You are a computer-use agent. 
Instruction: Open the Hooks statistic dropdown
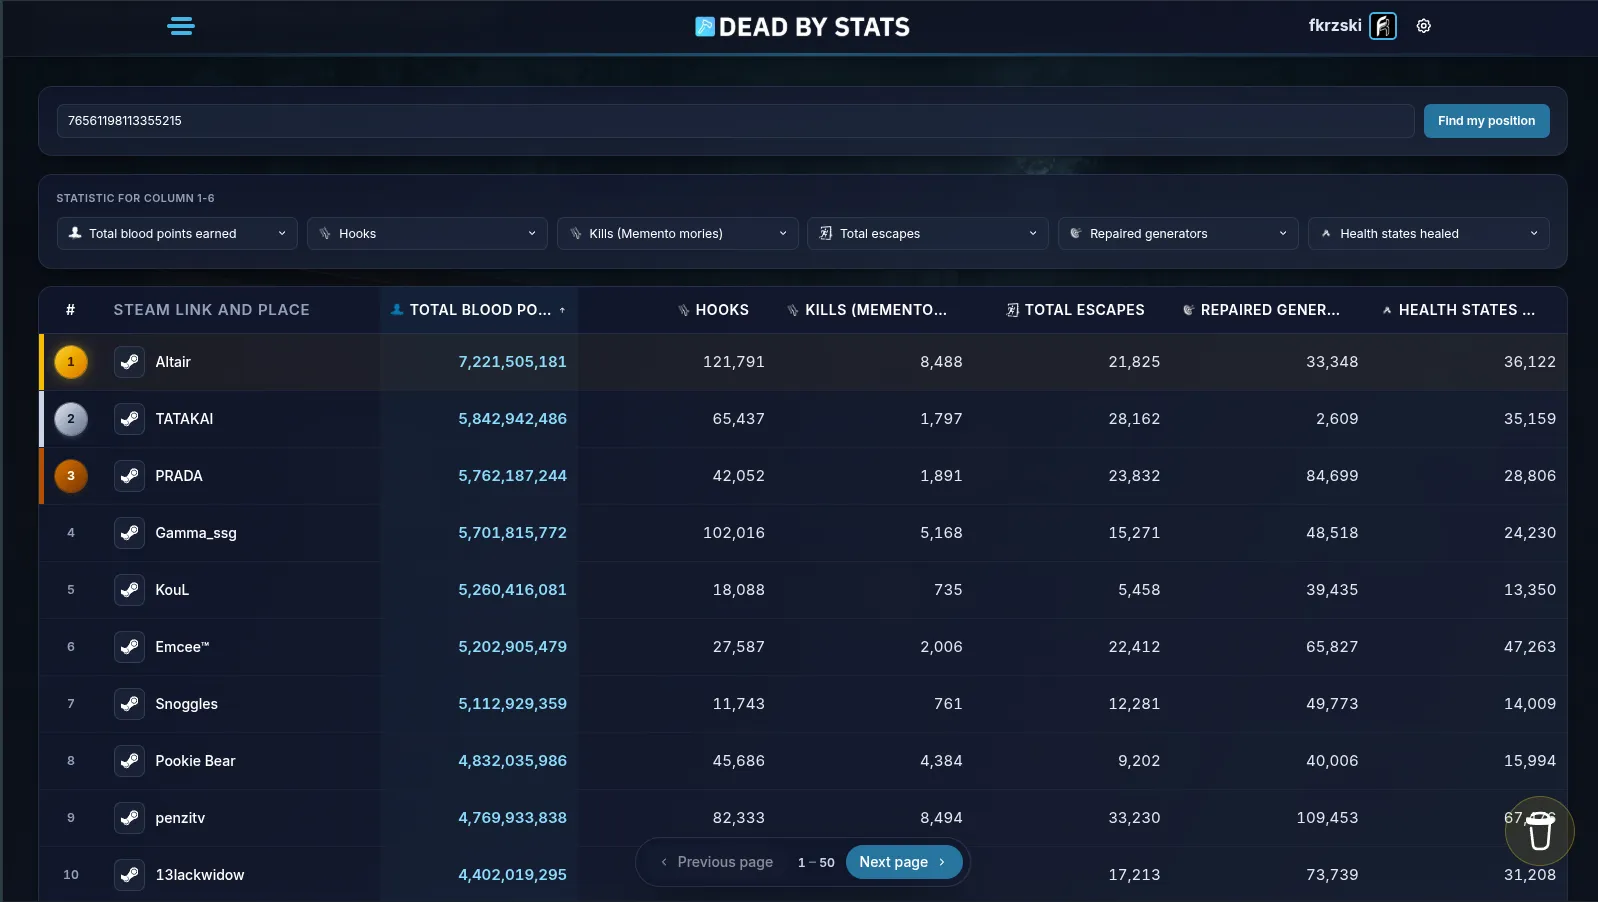[427, 234]
